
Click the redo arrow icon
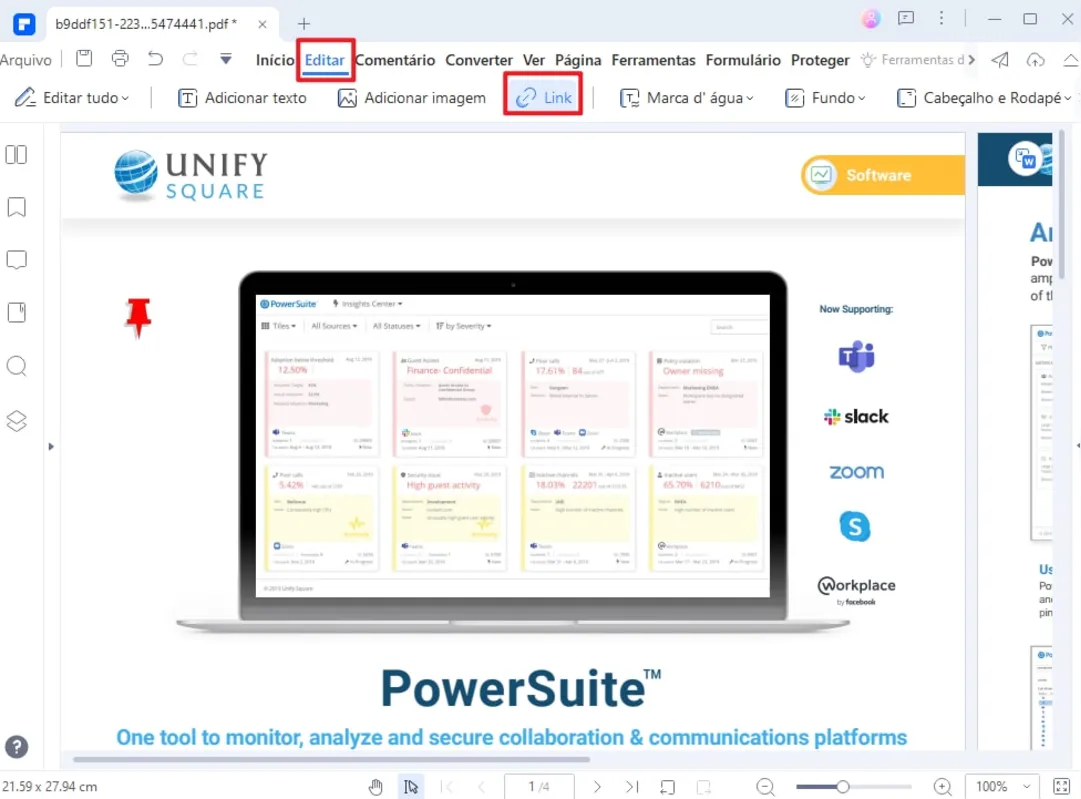click(190, 59)
